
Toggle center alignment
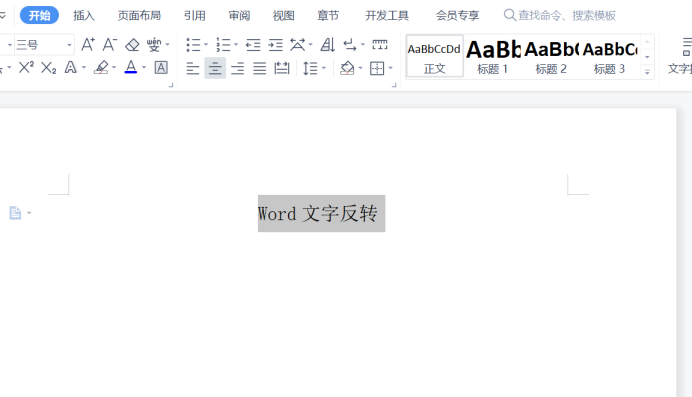coord(215,68)
